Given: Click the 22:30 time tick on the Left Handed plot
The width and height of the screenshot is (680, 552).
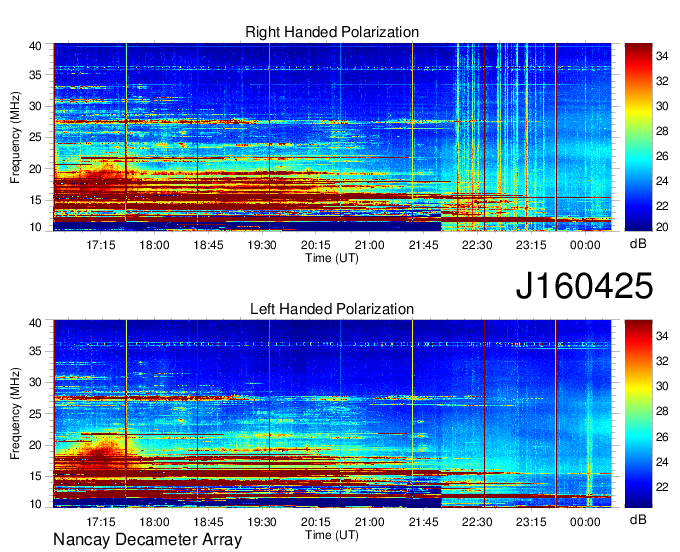Looking at the screenshot, I should click(x=477, y=522).
